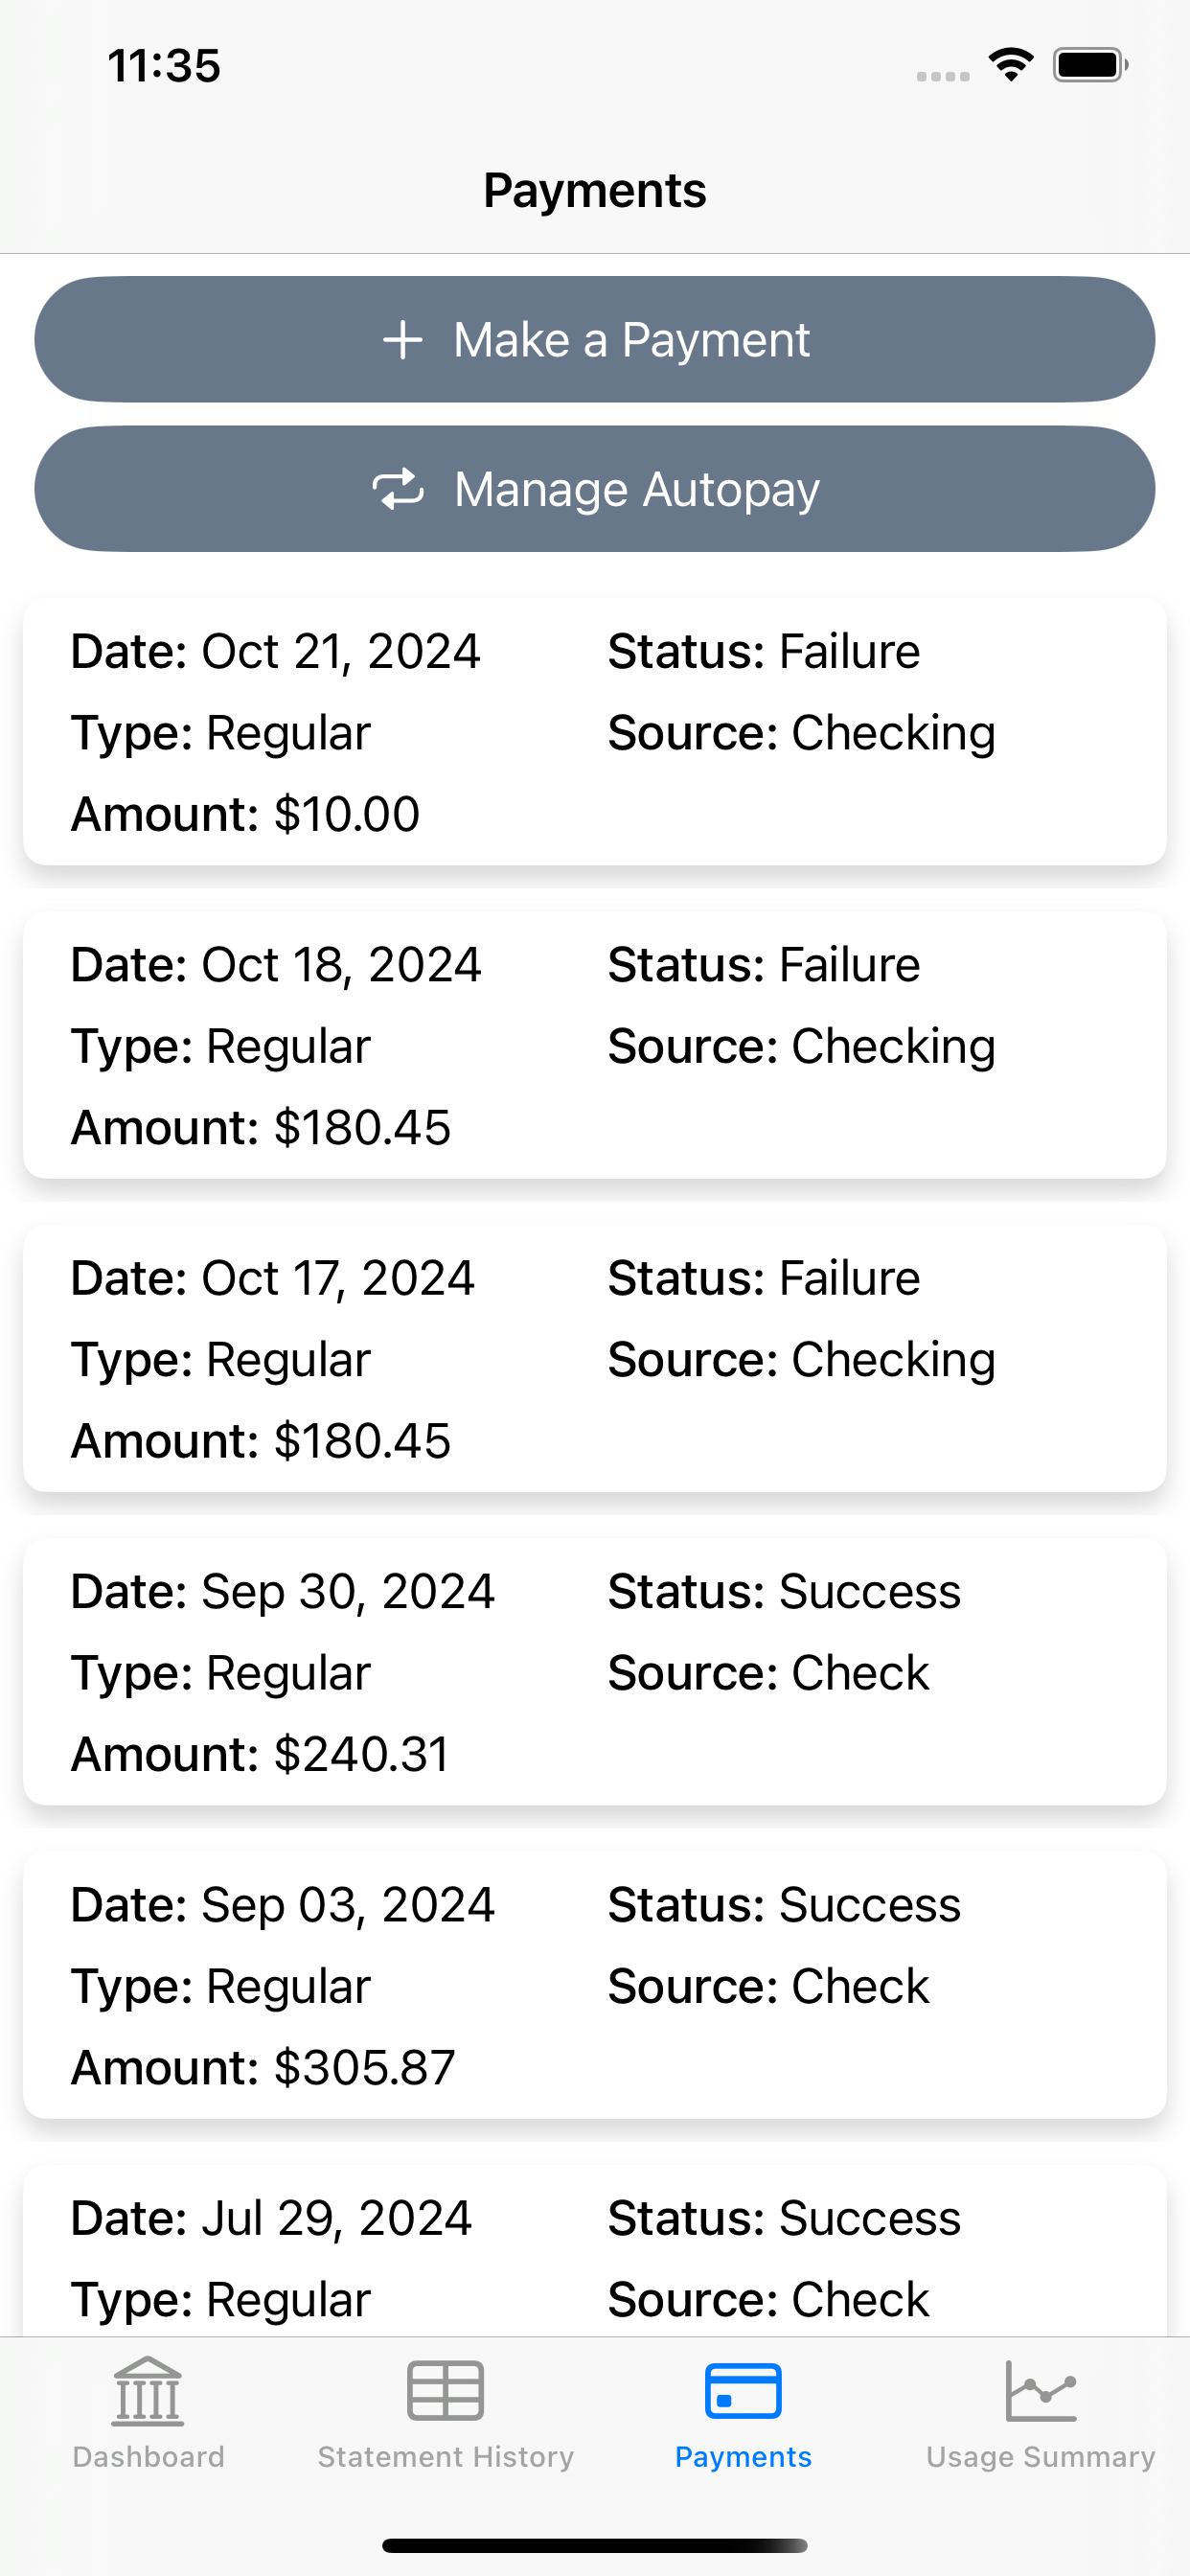Tap the Wi-Fi status icon
This screenshot has height=2576, width=1190.
(x=1011, y=65)
